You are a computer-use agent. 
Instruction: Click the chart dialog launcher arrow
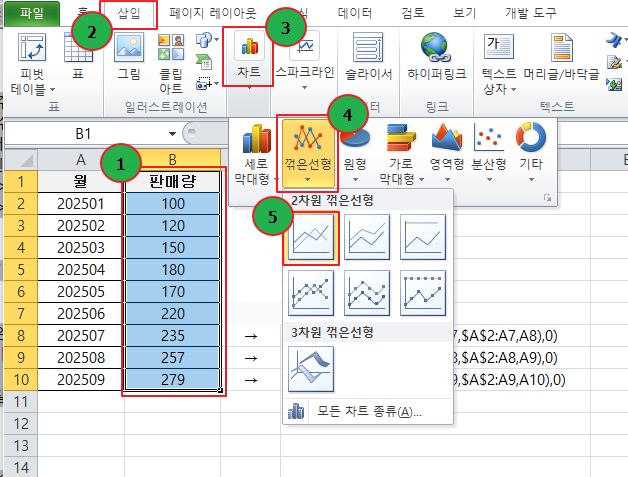point(547,198)
